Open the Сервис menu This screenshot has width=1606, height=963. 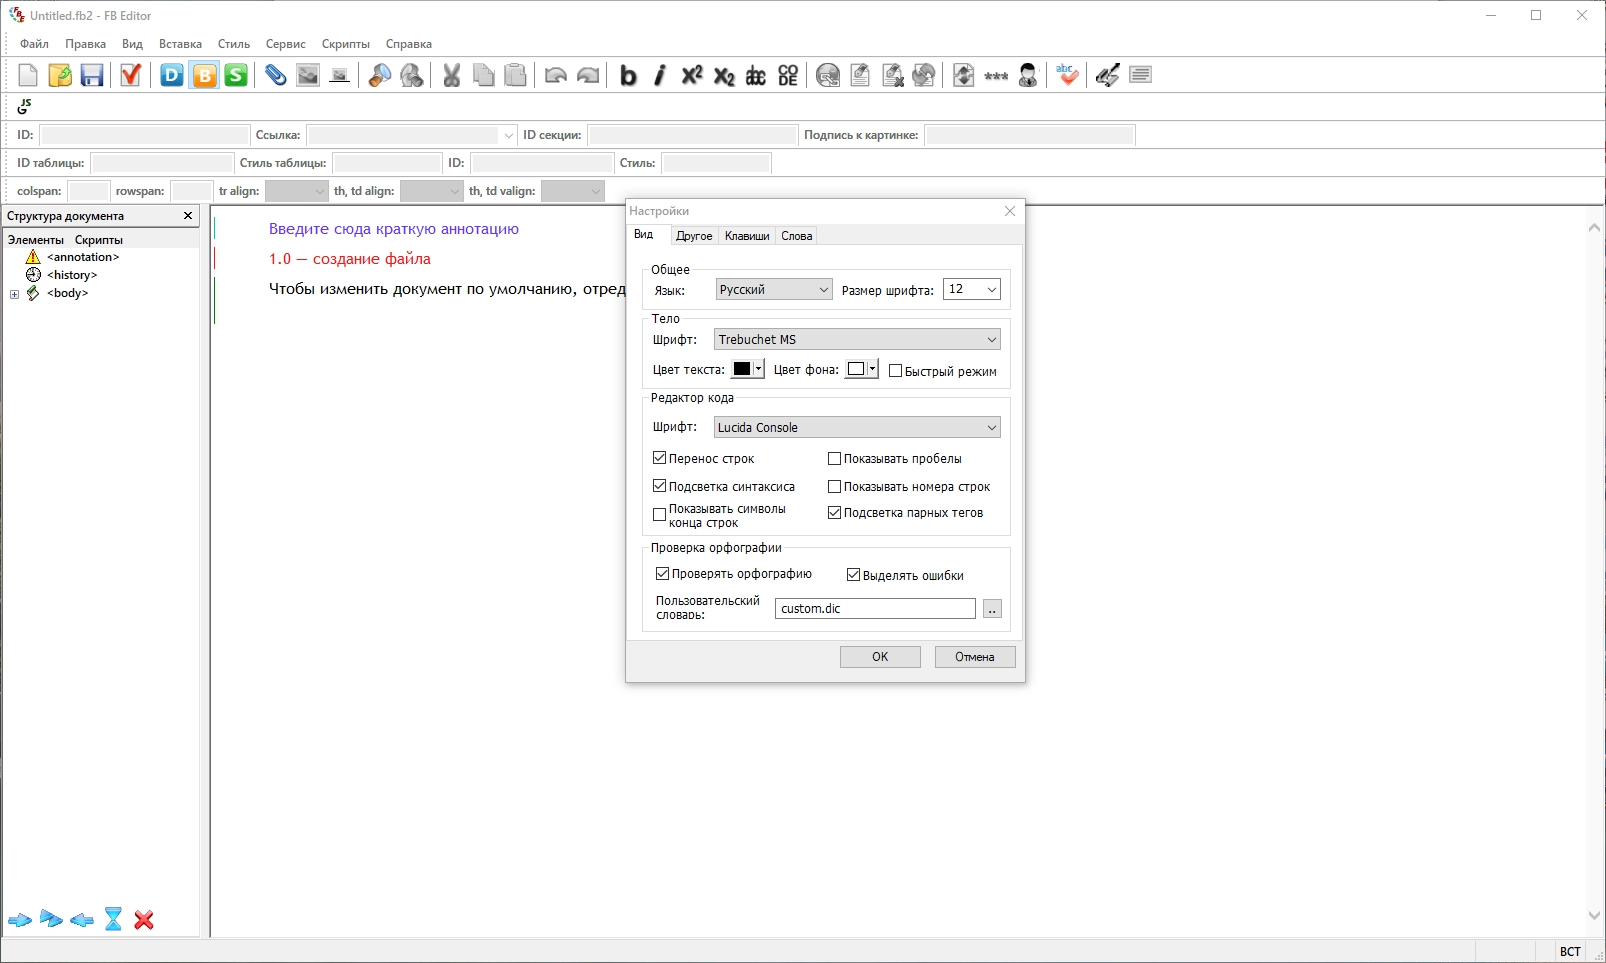tap(285, 44)
